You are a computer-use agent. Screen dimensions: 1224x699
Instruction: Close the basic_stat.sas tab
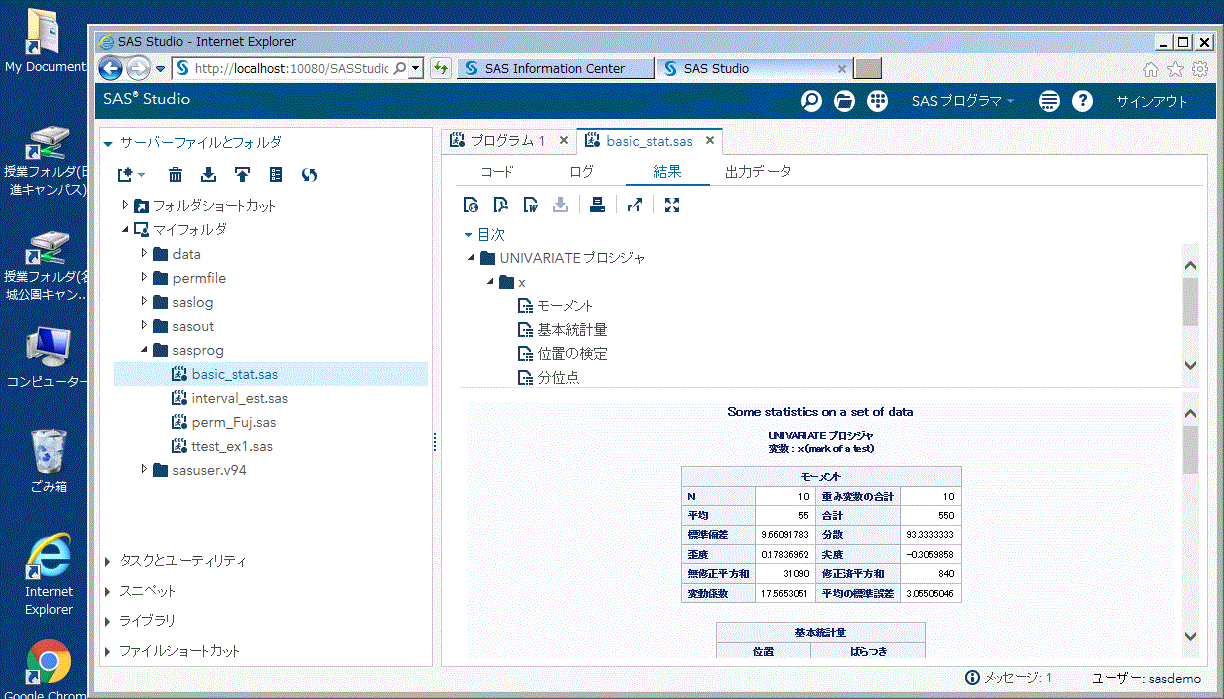[710, 141]
